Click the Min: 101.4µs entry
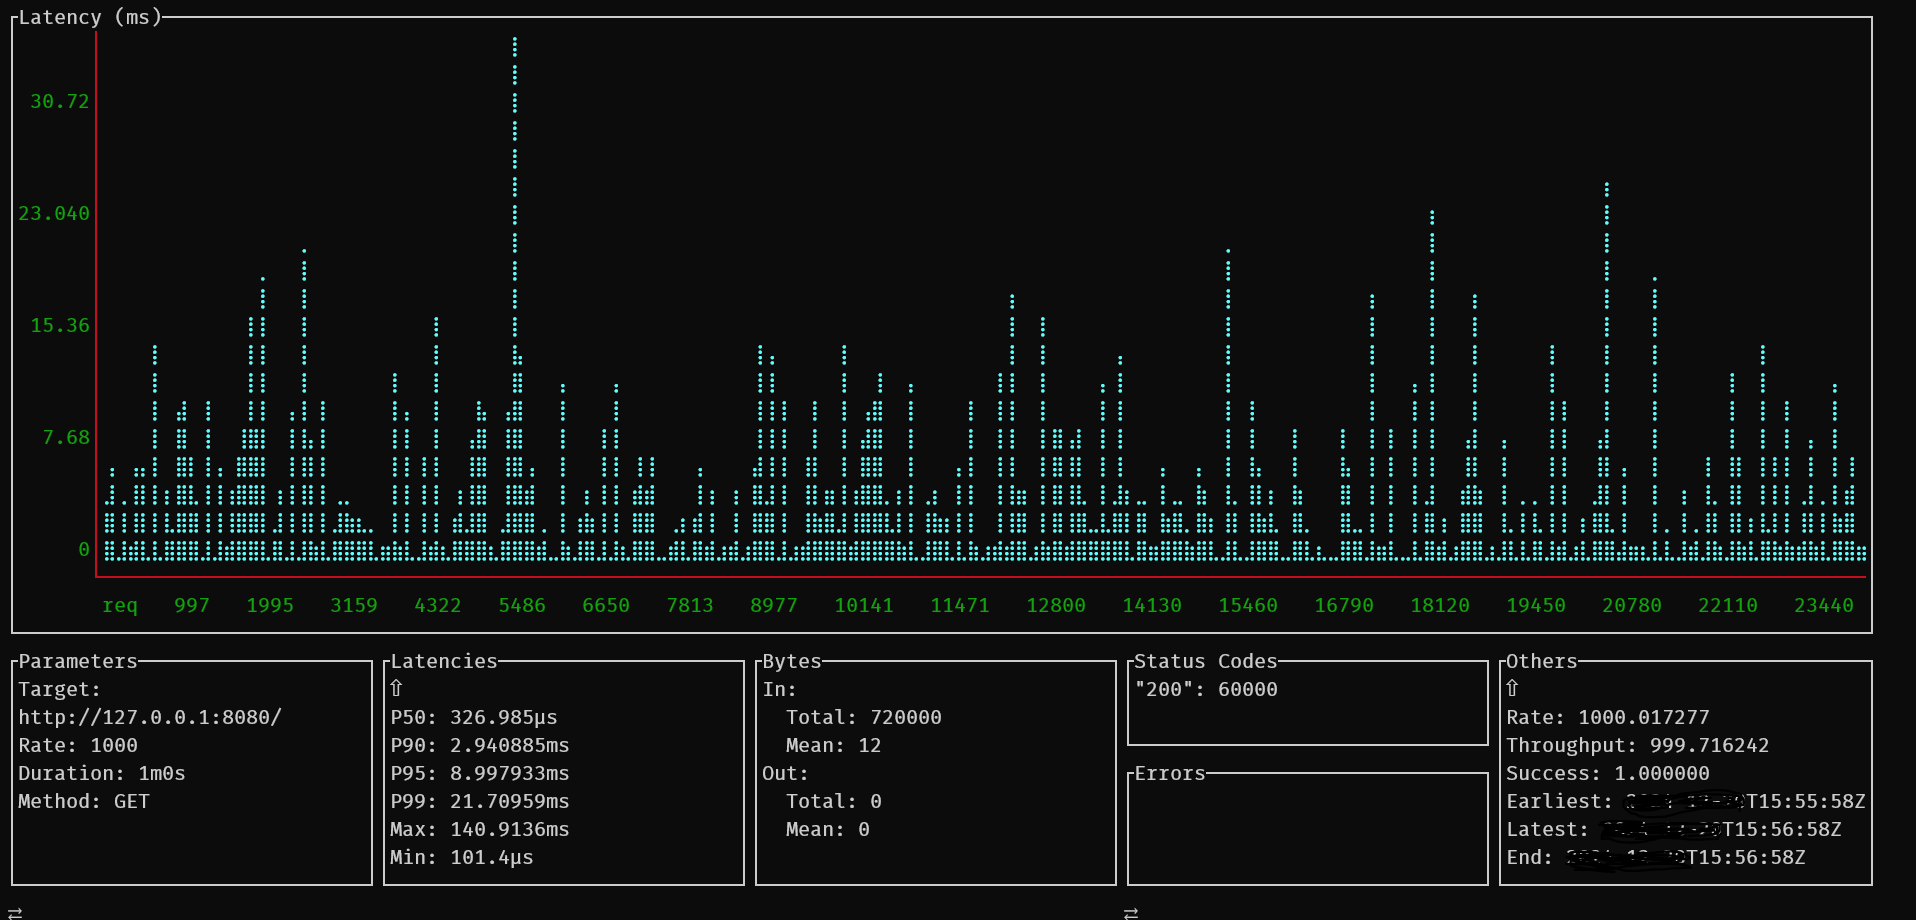The height and width of the screenshot is (920, 1916). 462,857
